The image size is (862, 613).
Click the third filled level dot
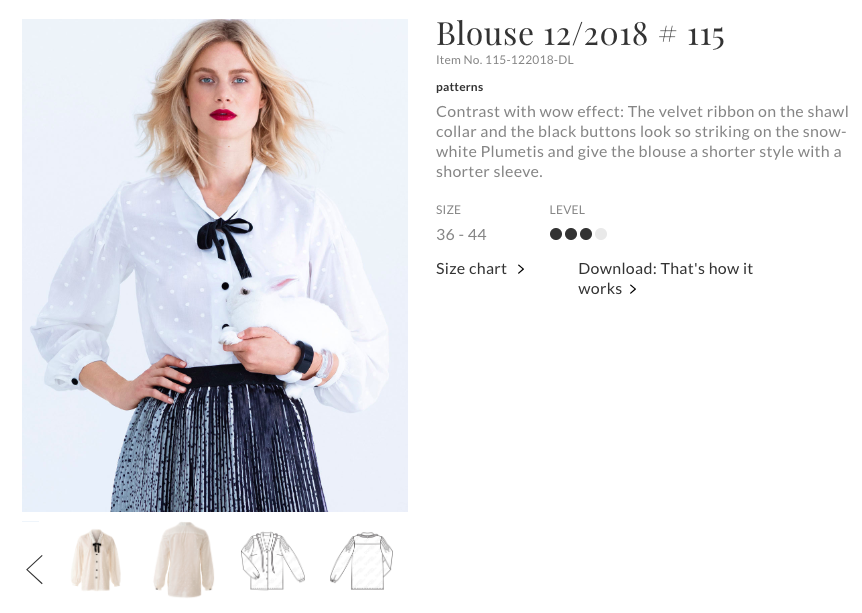[x=586, y=235]
